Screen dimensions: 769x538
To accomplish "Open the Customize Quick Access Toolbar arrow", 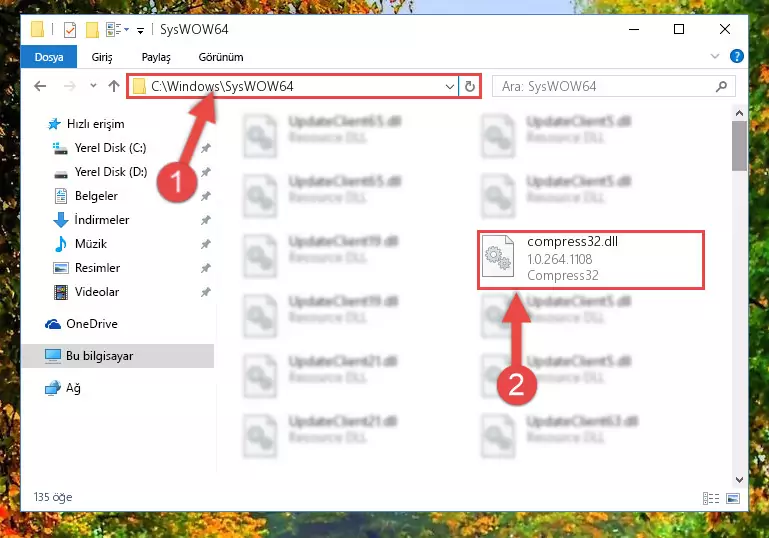I will point(140,31).
